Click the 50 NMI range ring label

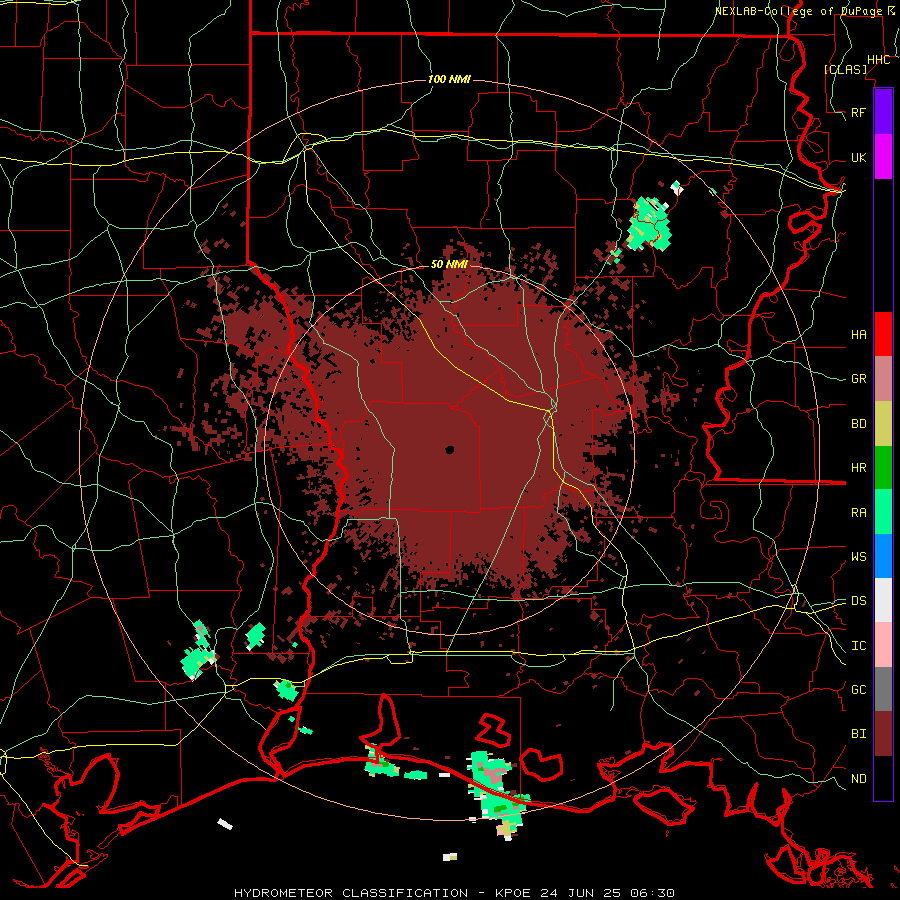(x=449, y=264)
